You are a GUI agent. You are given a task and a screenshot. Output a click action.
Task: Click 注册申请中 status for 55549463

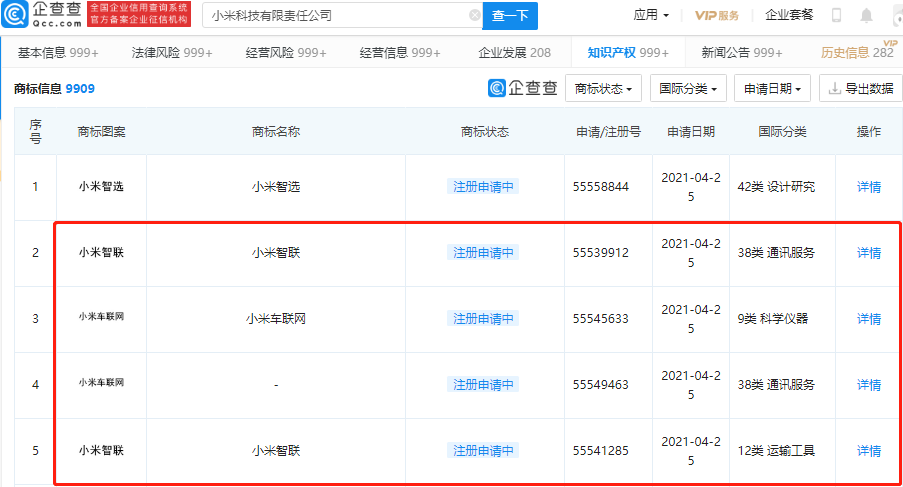[483, 385]
